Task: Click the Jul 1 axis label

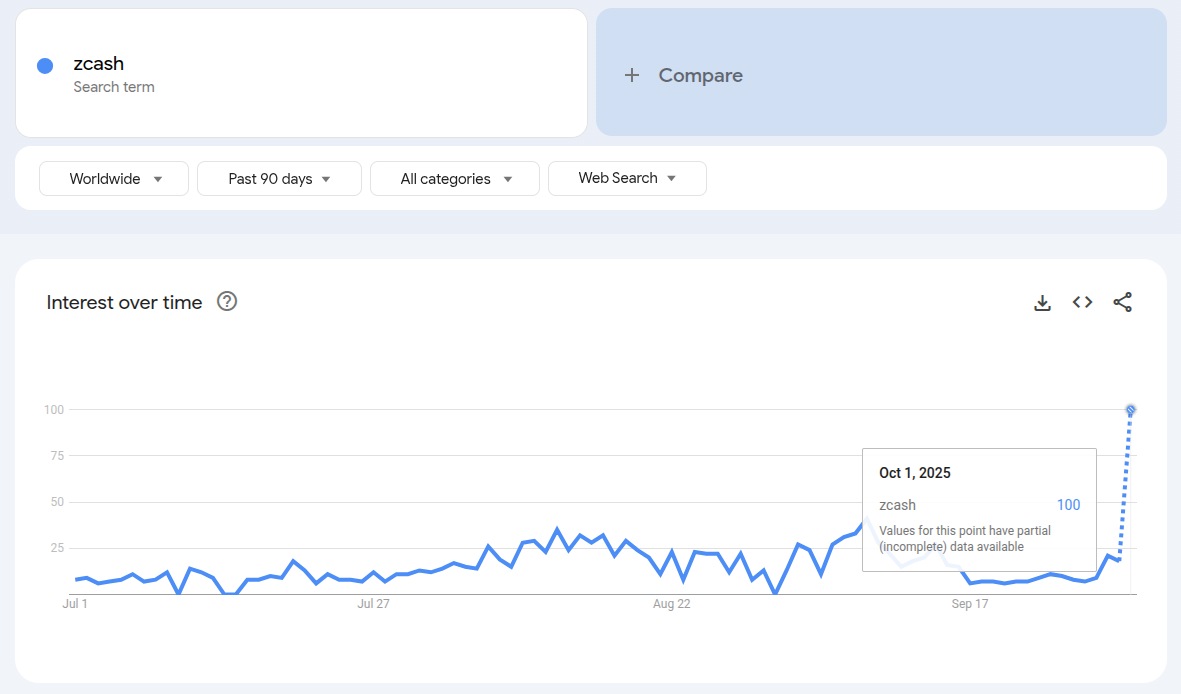Action: click(x=75, y=604)
